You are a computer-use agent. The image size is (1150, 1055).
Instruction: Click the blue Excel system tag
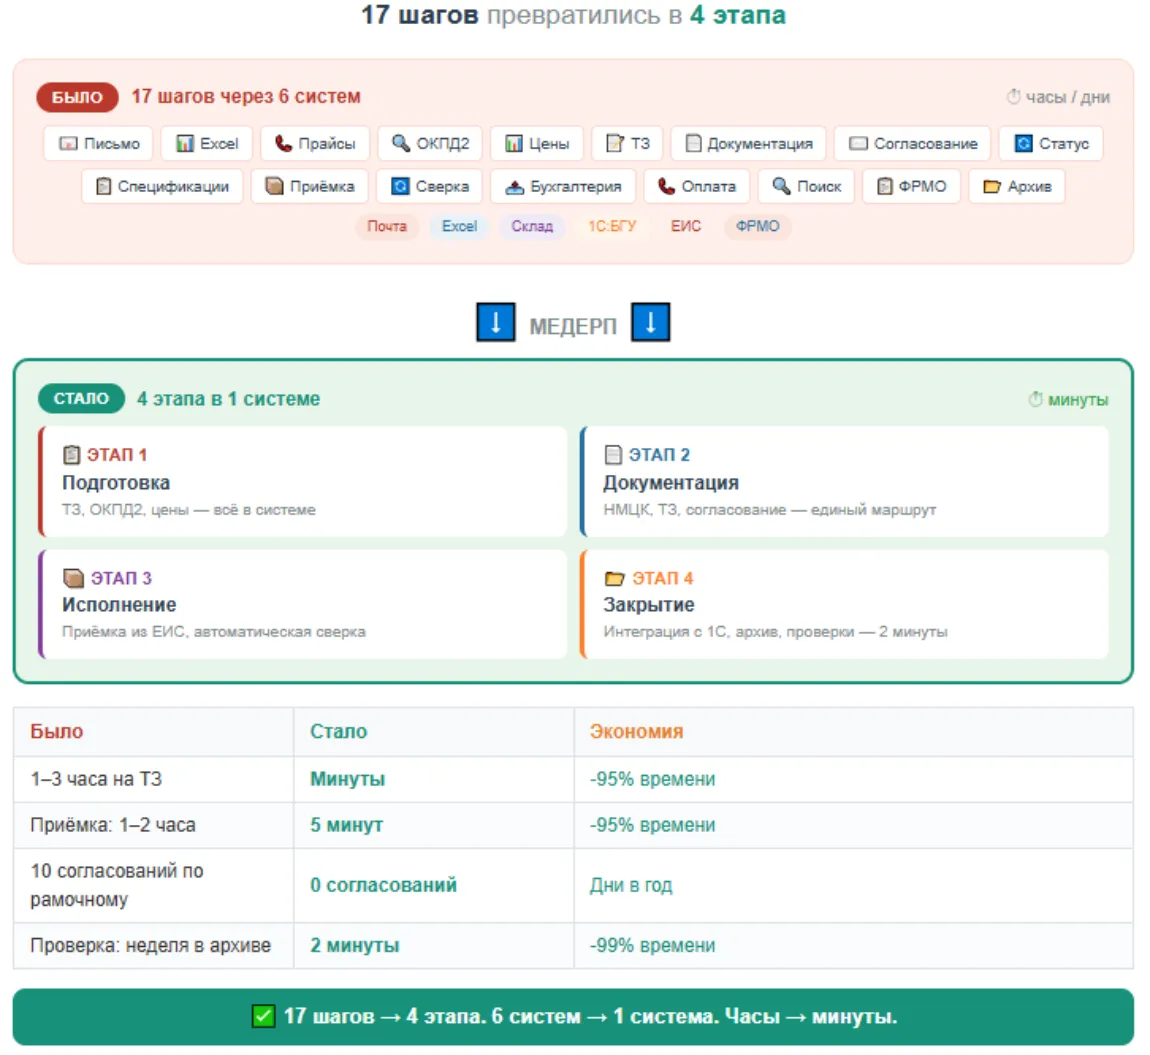pos(459,226)
